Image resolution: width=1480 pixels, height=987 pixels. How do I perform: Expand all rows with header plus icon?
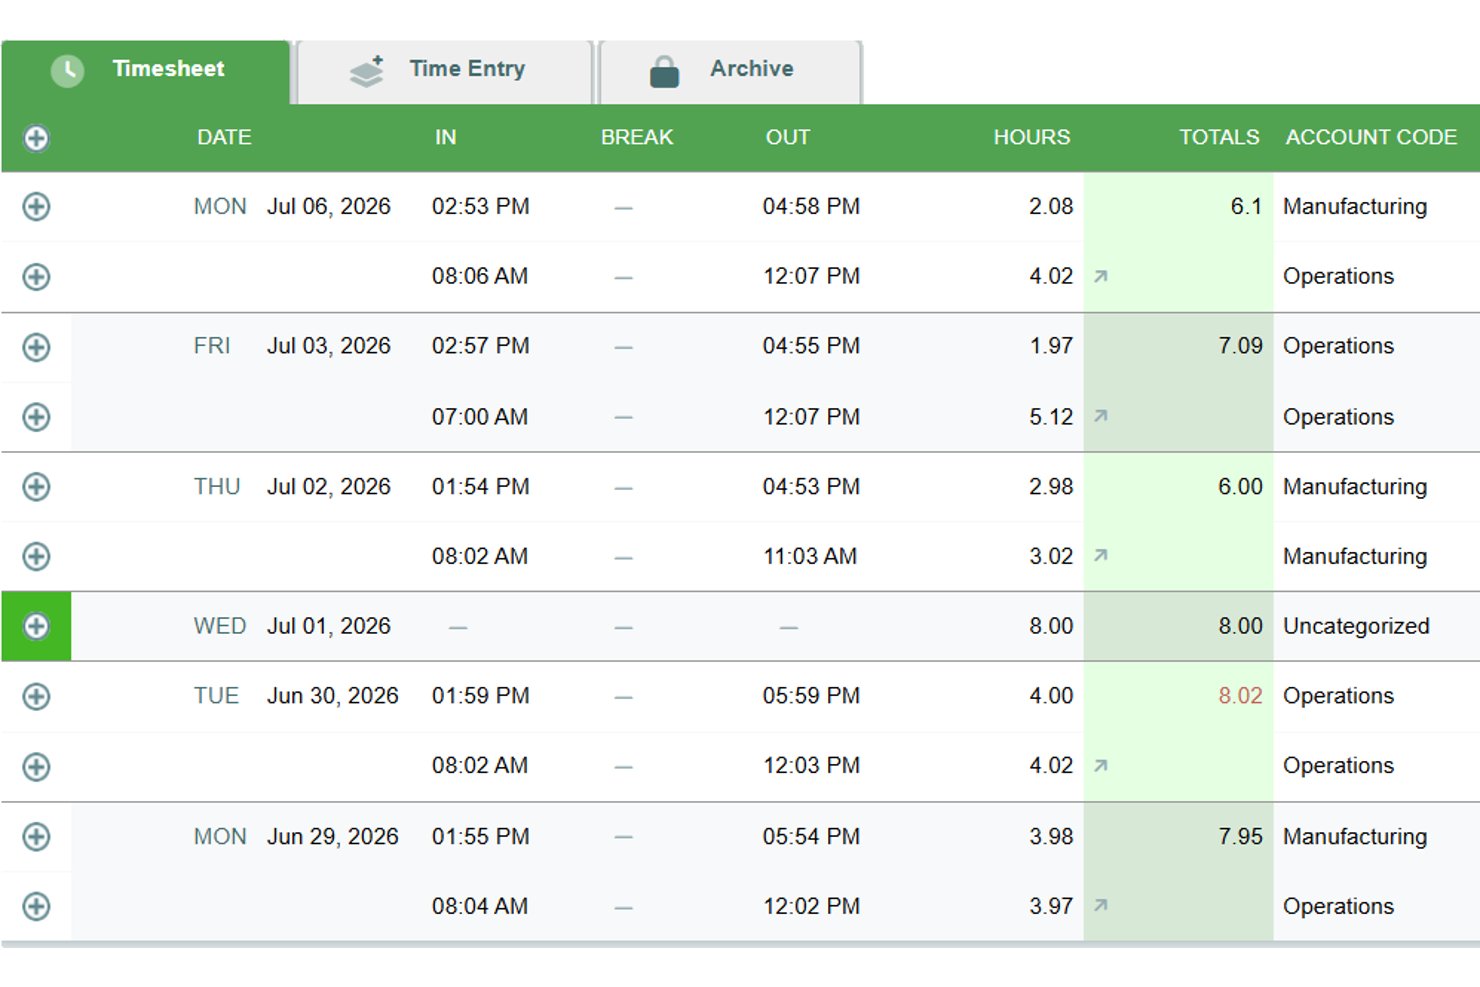pos(36,138)
